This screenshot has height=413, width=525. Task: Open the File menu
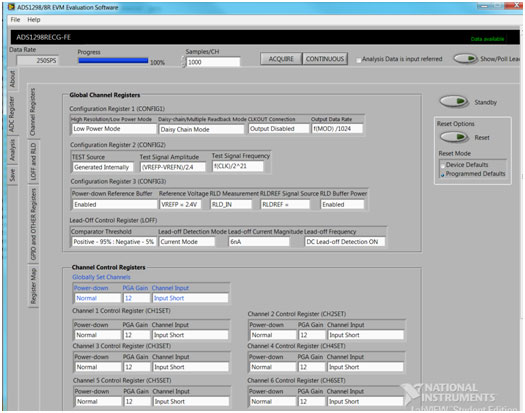(x=15, y=20)
